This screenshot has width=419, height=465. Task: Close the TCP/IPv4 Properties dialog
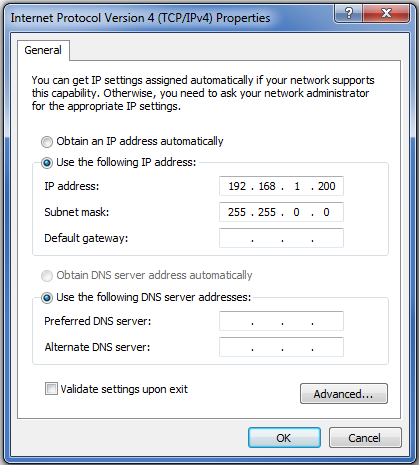click(x=386, y=13)
